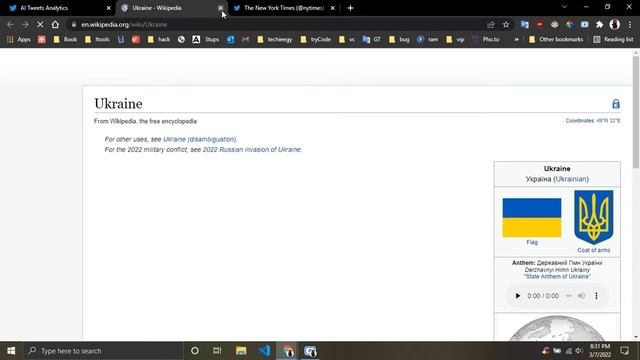The width and height of the screenshot is (640, 360).
Task: Open a new browser tab
Action: [x=350, y=8]
